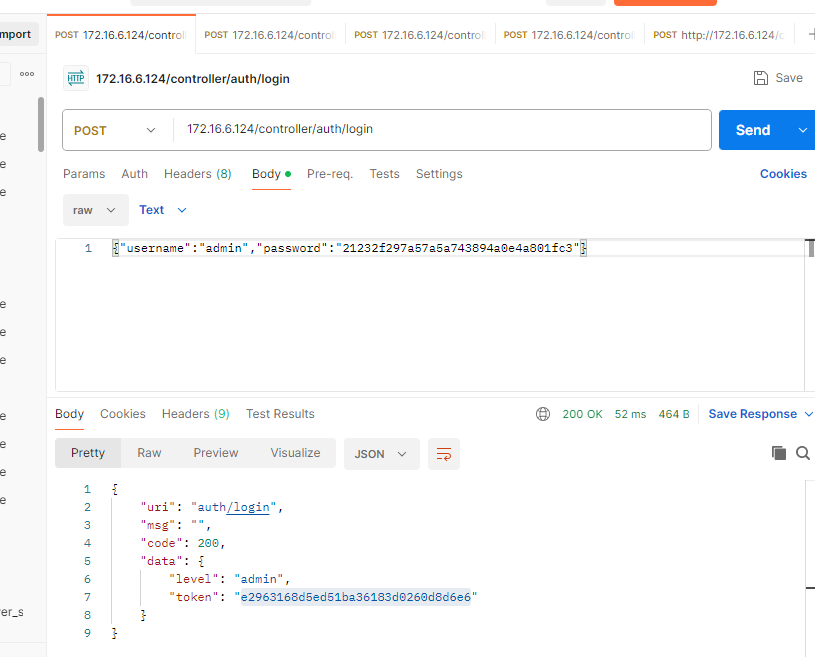Click the sidebar vertical scrollbar
Screen dimensions: 815x657
click(41, 124)
